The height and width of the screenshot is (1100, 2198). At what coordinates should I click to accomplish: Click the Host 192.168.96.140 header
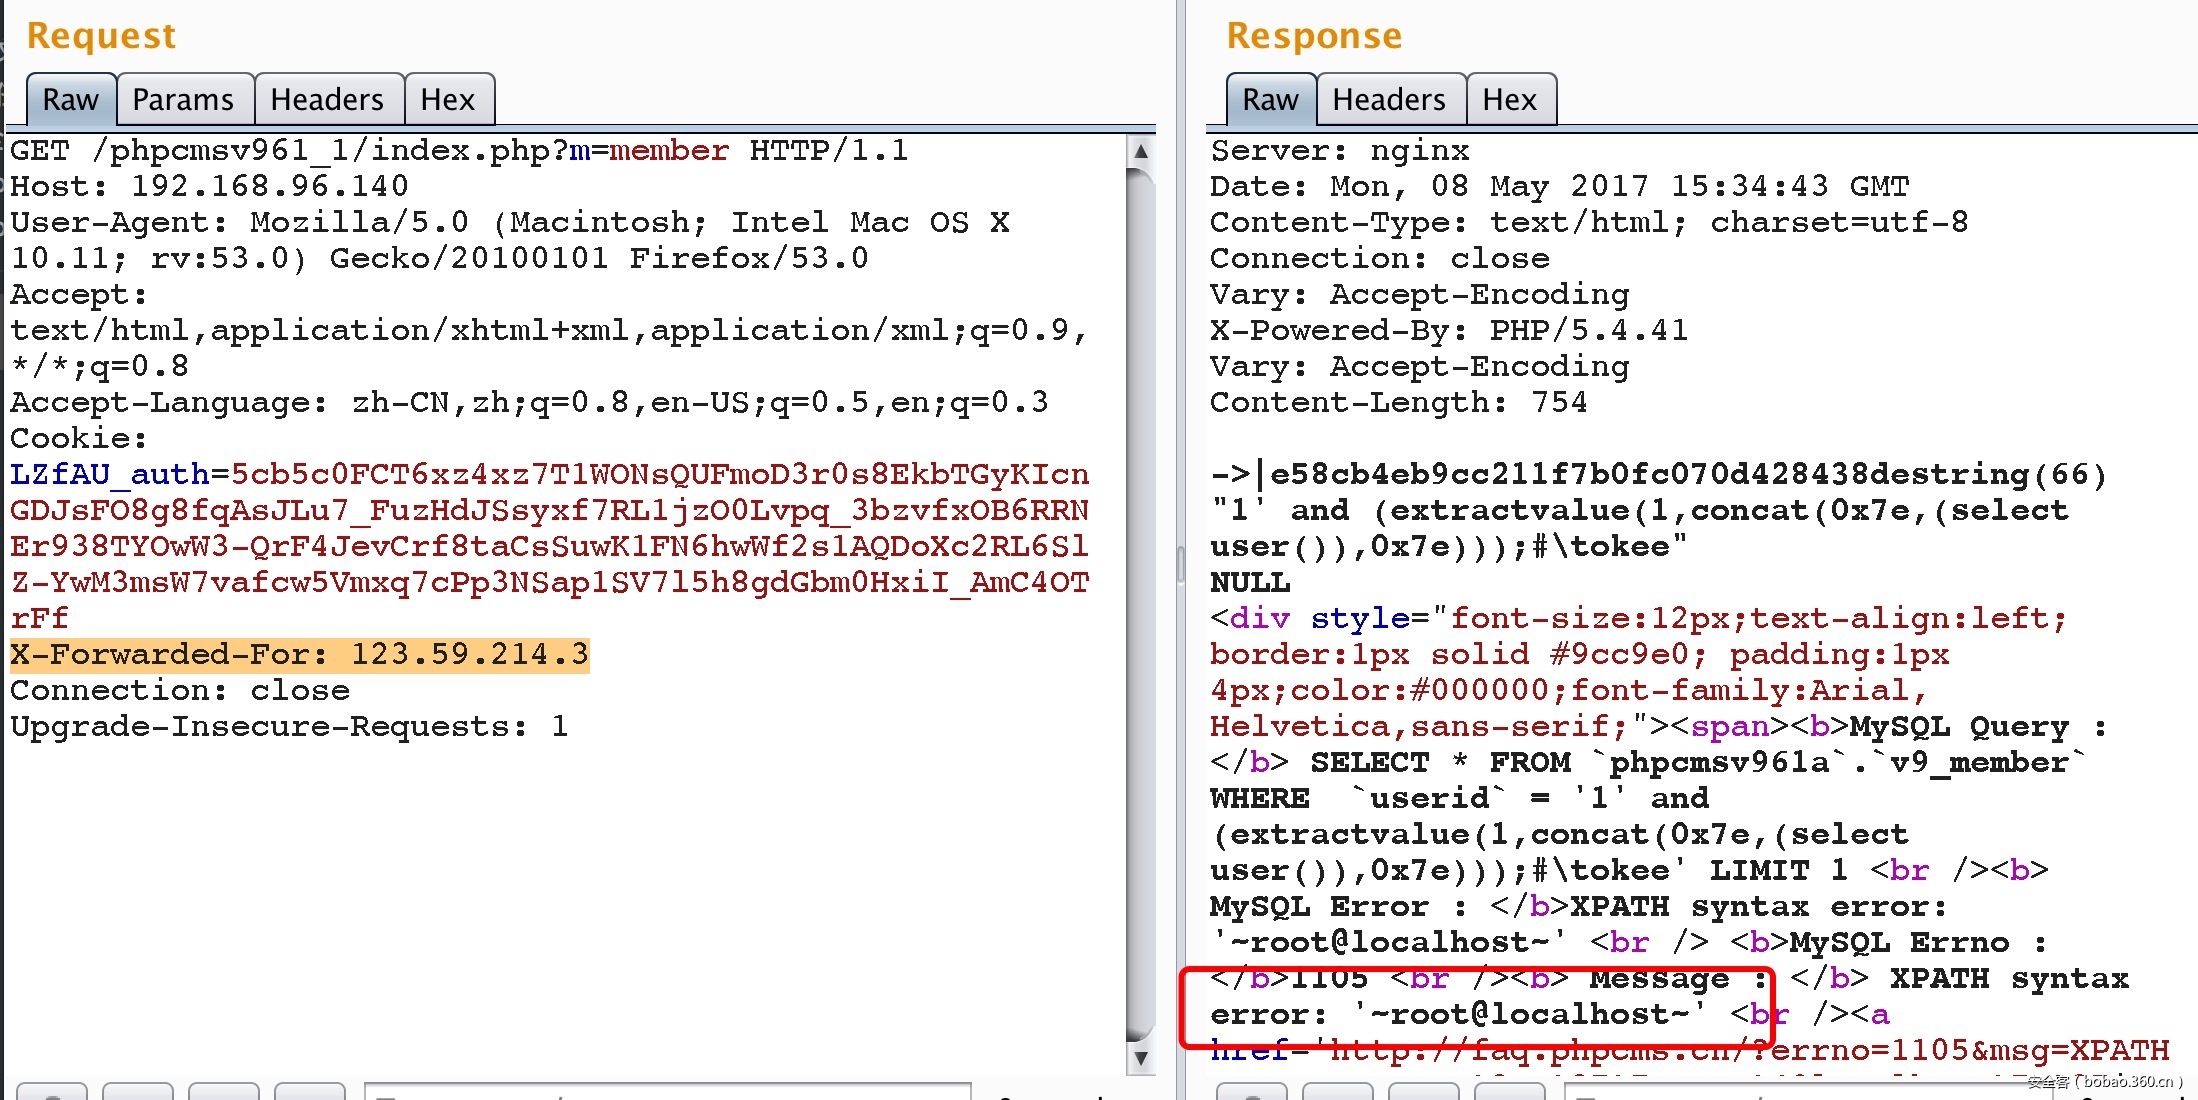(x=209, y=187)
